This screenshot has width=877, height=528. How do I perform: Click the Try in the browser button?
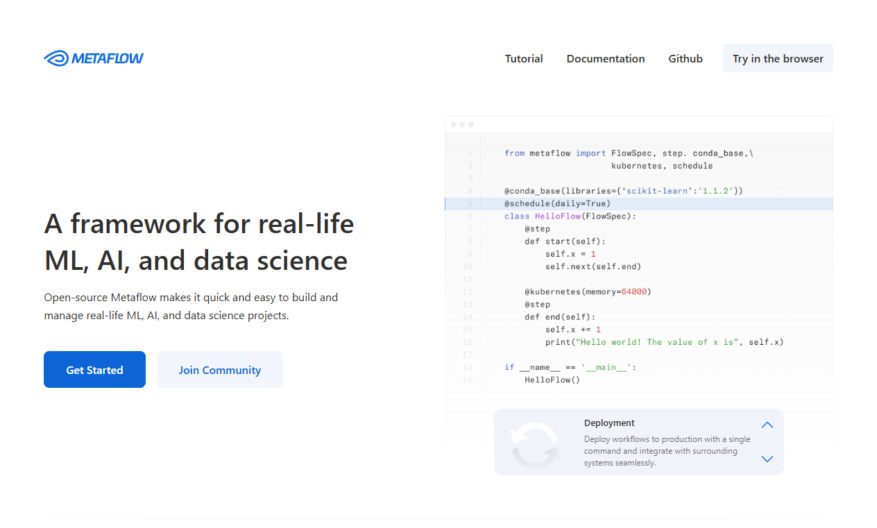tap(777, 58)
